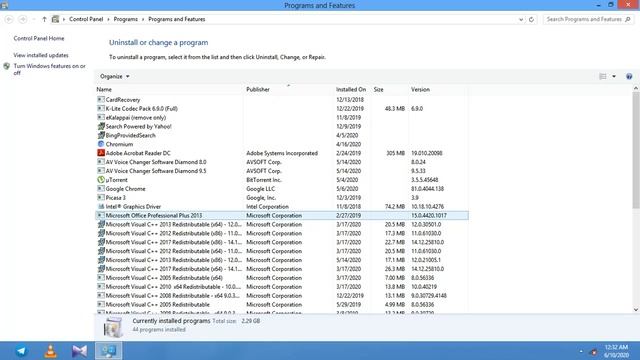This screenshot has width=640, height=360.
Task: Open Turn Windows features on or off
Action: coord(49,69)
